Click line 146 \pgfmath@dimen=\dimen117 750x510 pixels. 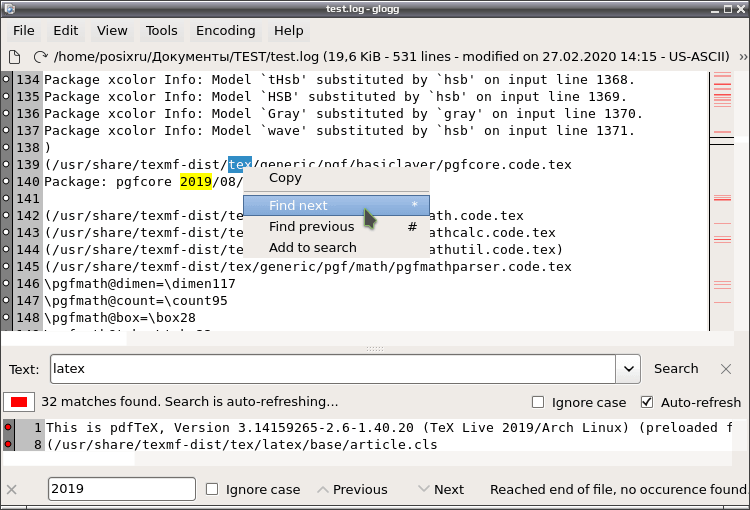tap(140, 284)
